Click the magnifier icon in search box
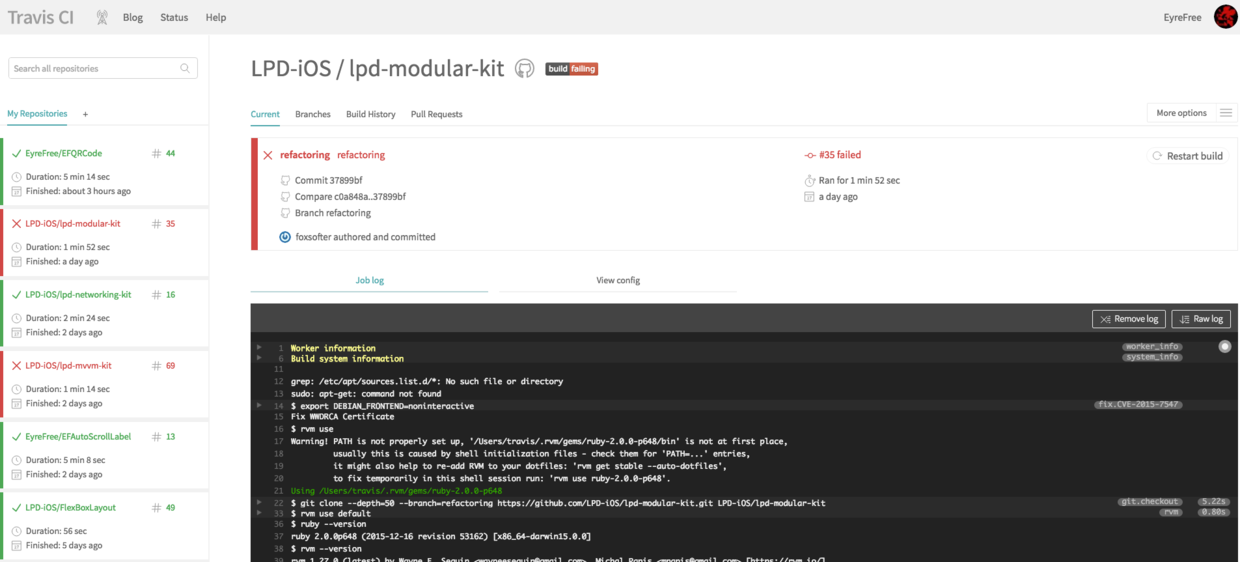1240x562 pixels. pyautogui.click(x=185, y=68)
